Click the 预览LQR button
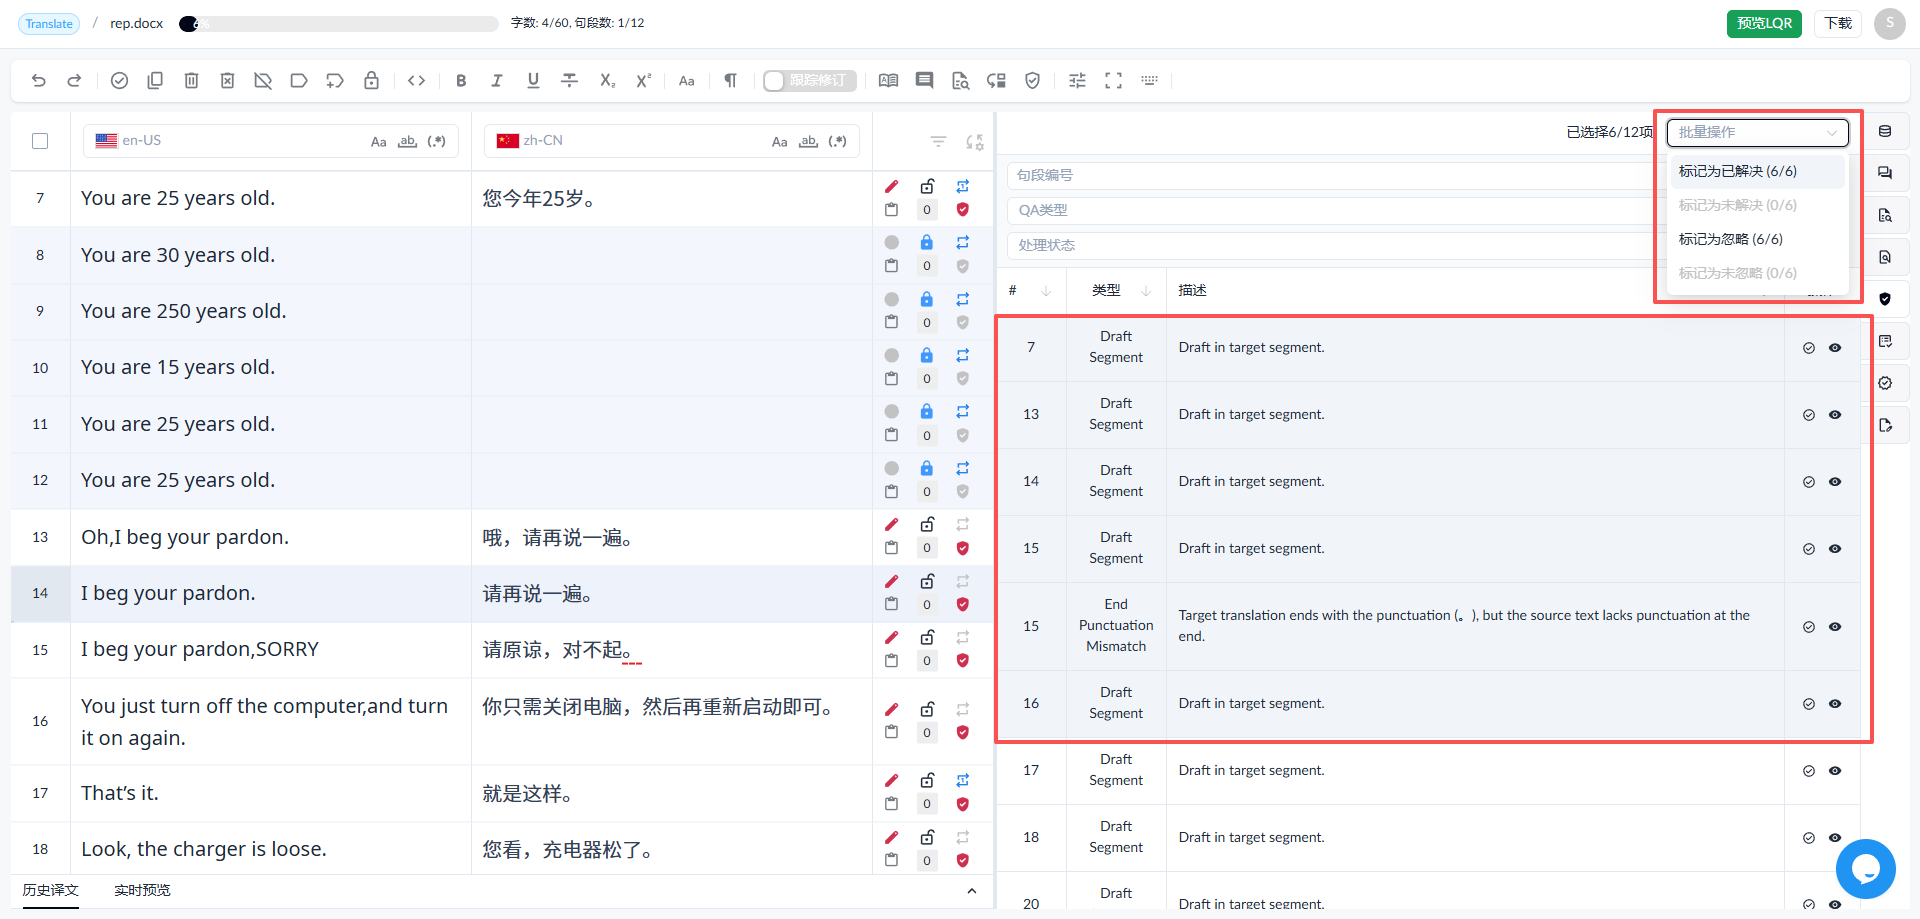 point(1764,23)
